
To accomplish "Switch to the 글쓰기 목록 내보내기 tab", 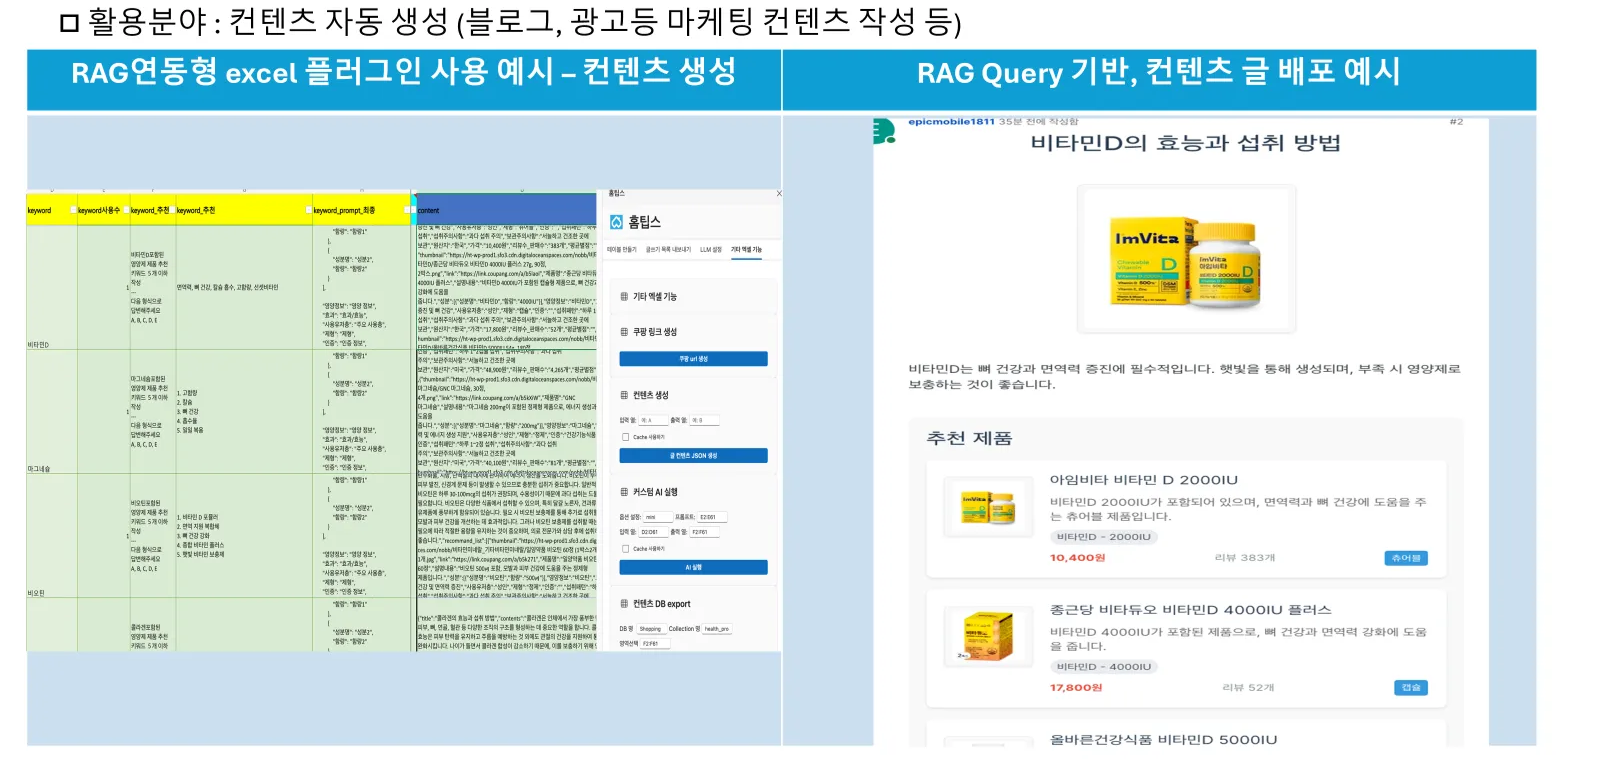I will pos(668,250).
